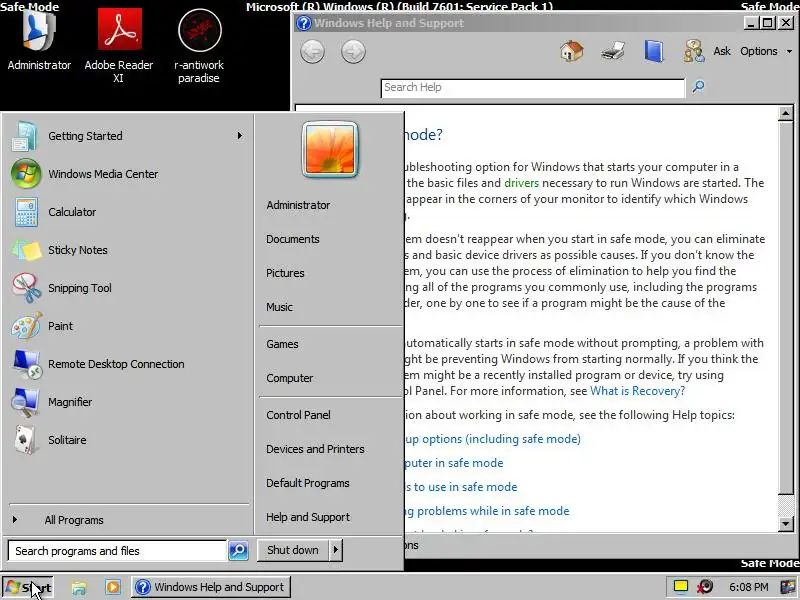The image size is (800, 600).
Task: Open the Calculator program
Action: [x=128, y=212]
